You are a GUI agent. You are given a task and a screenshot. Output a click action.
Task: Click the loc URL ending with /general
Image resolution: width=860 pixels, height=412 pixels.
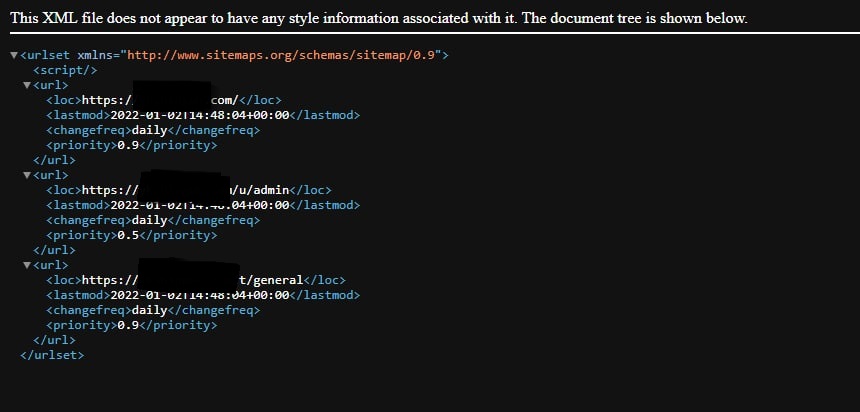[x=193, y=280]
